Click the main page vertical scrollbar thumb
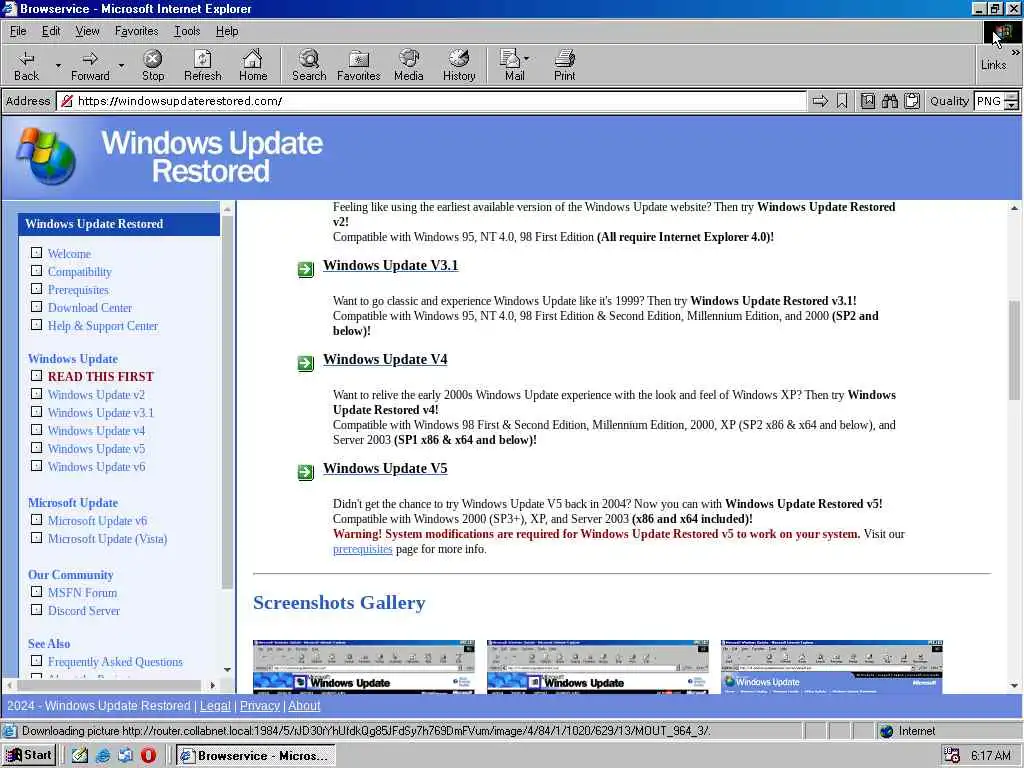This screenshot has height=768, width=1024. tap(1014, 351)
